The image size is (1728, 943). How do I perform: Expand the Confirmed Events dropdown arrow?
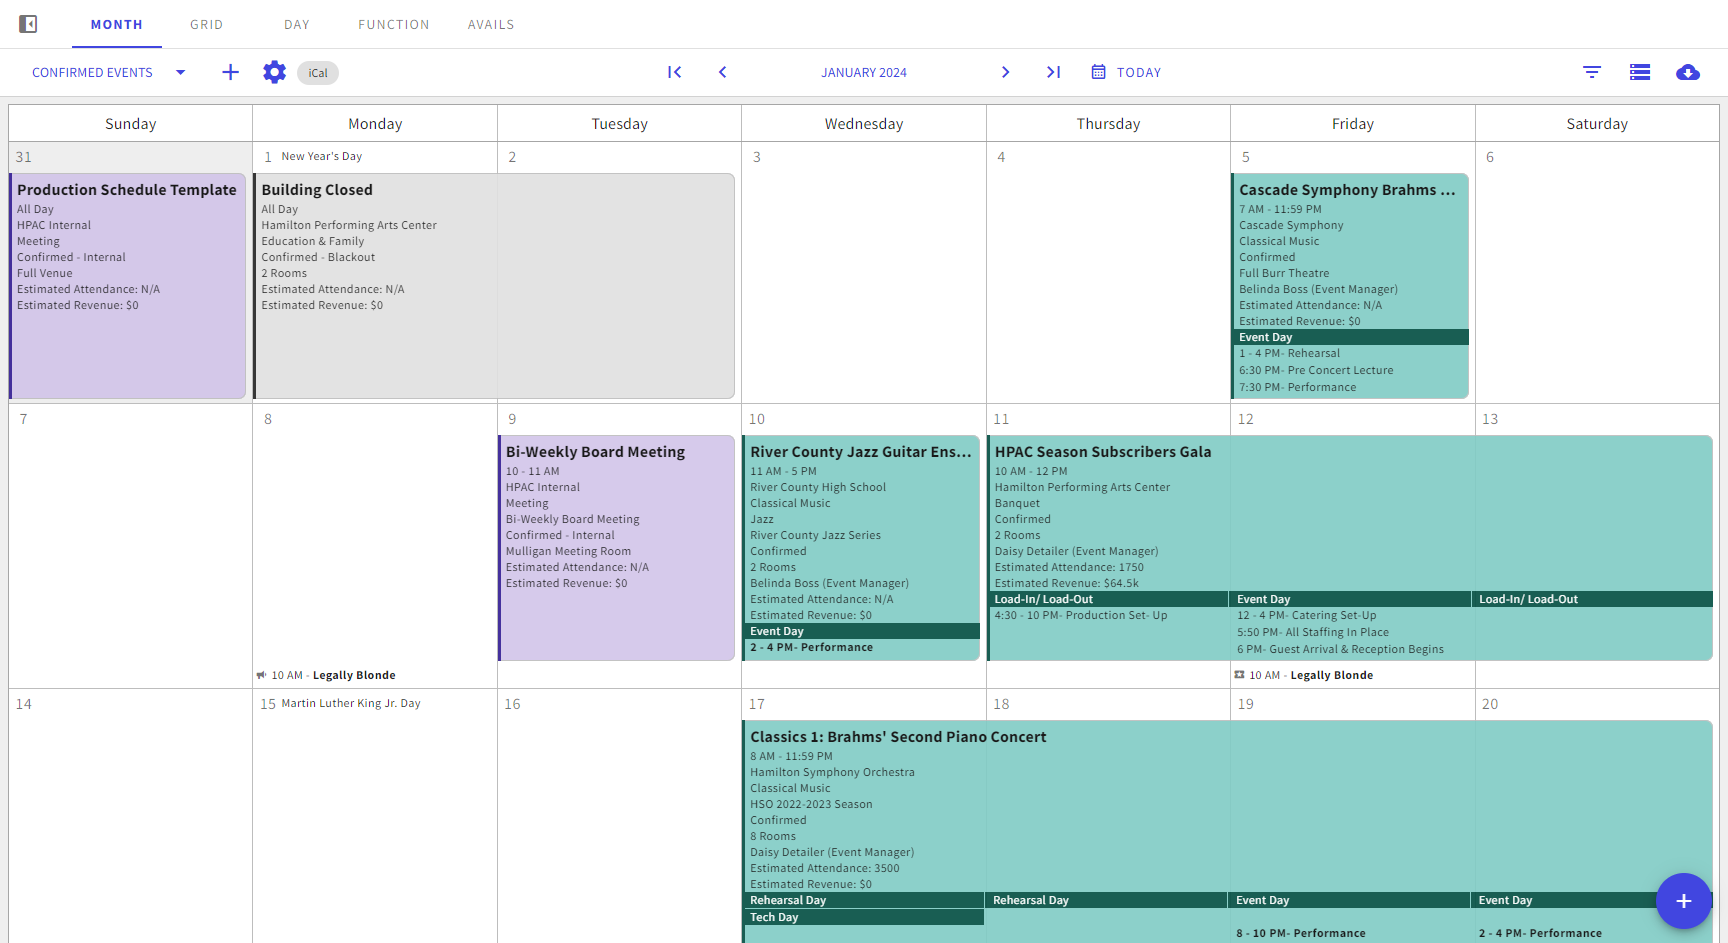[181, 72]
